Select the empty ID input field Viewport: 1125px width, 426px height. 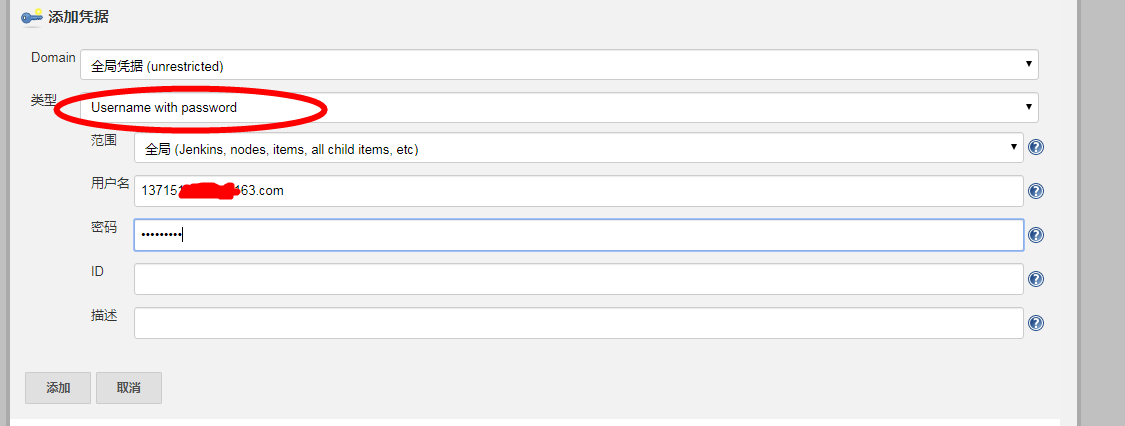coord(578,279)
